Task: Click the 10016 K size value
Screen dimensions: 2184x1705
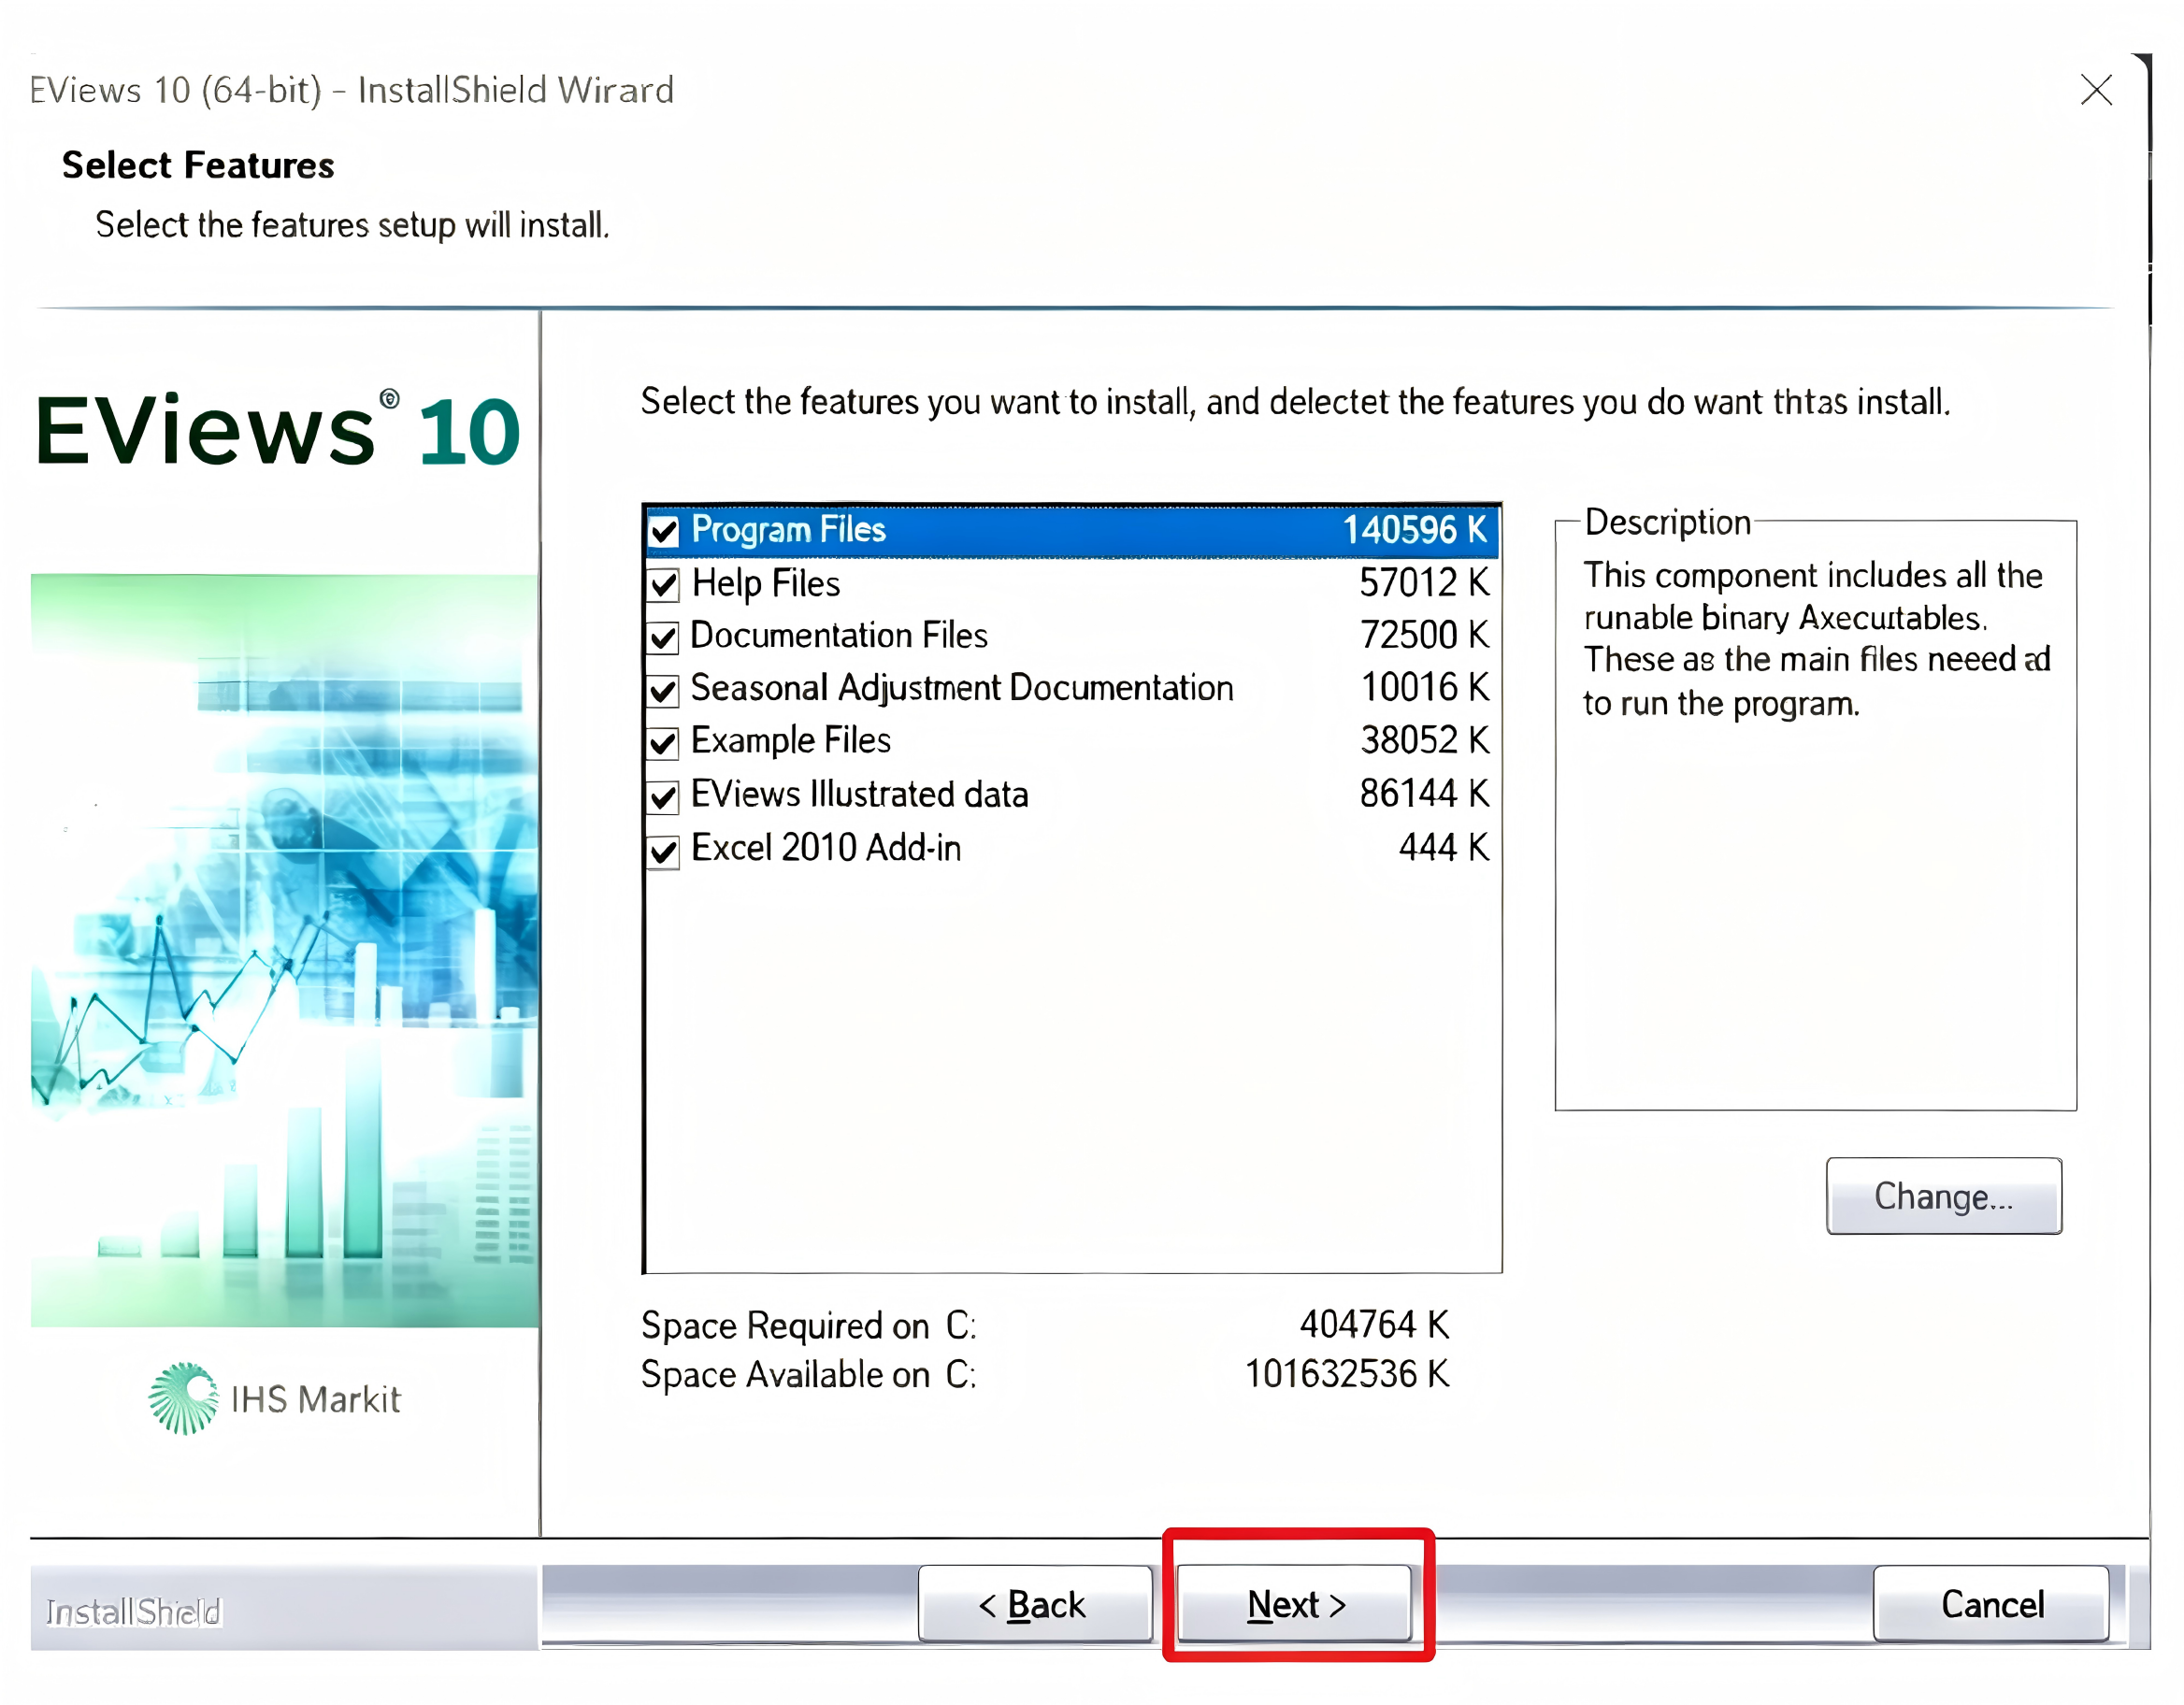Action: [1424, 688]
